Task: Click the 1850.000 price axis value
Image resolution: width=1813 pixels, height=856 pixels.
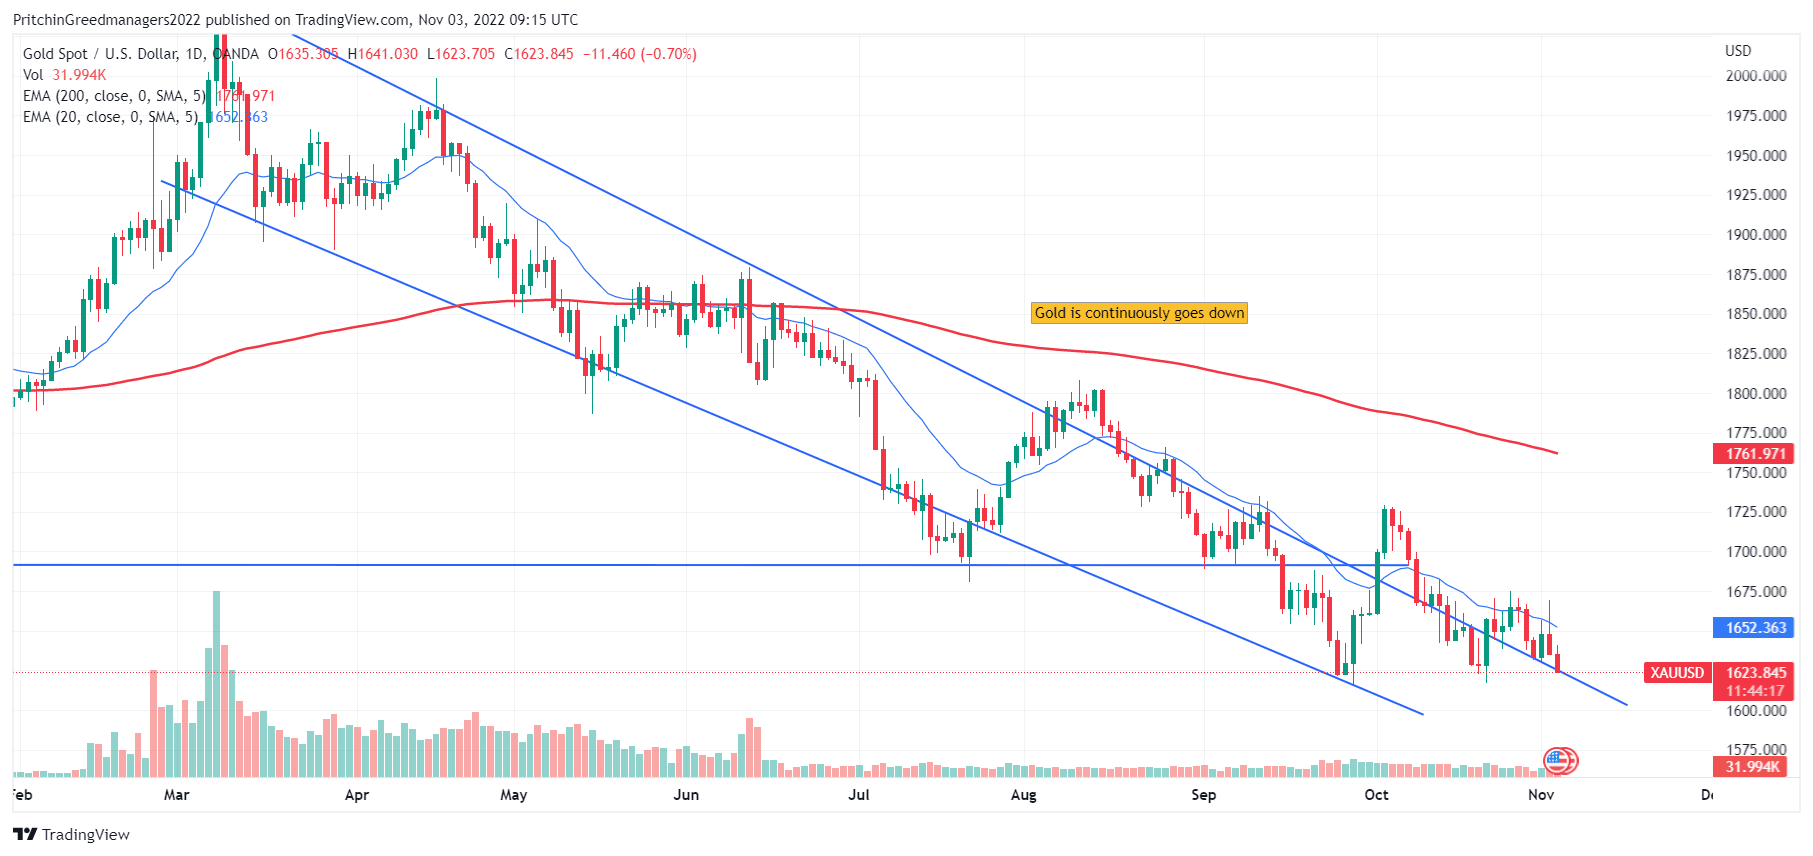Action: coord(1756,314)
